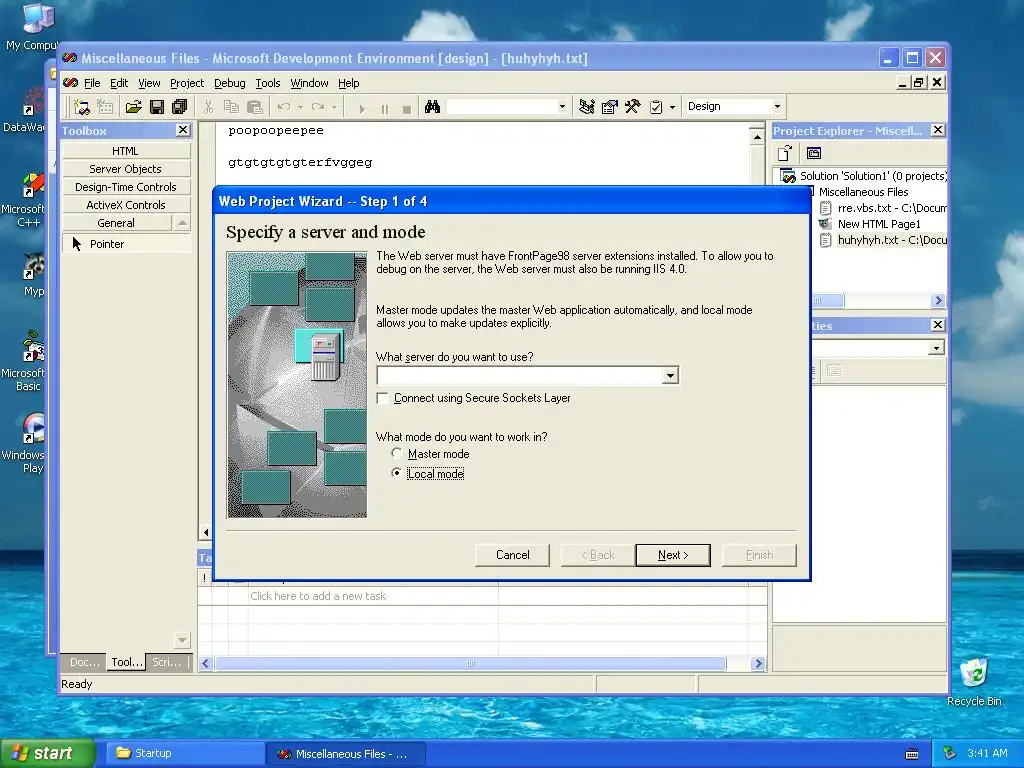The height and width of the screenshot is (768, 1024).
Task: Select rre.vbs.txt in Project Explorer
Action: (x=883, y=208)
